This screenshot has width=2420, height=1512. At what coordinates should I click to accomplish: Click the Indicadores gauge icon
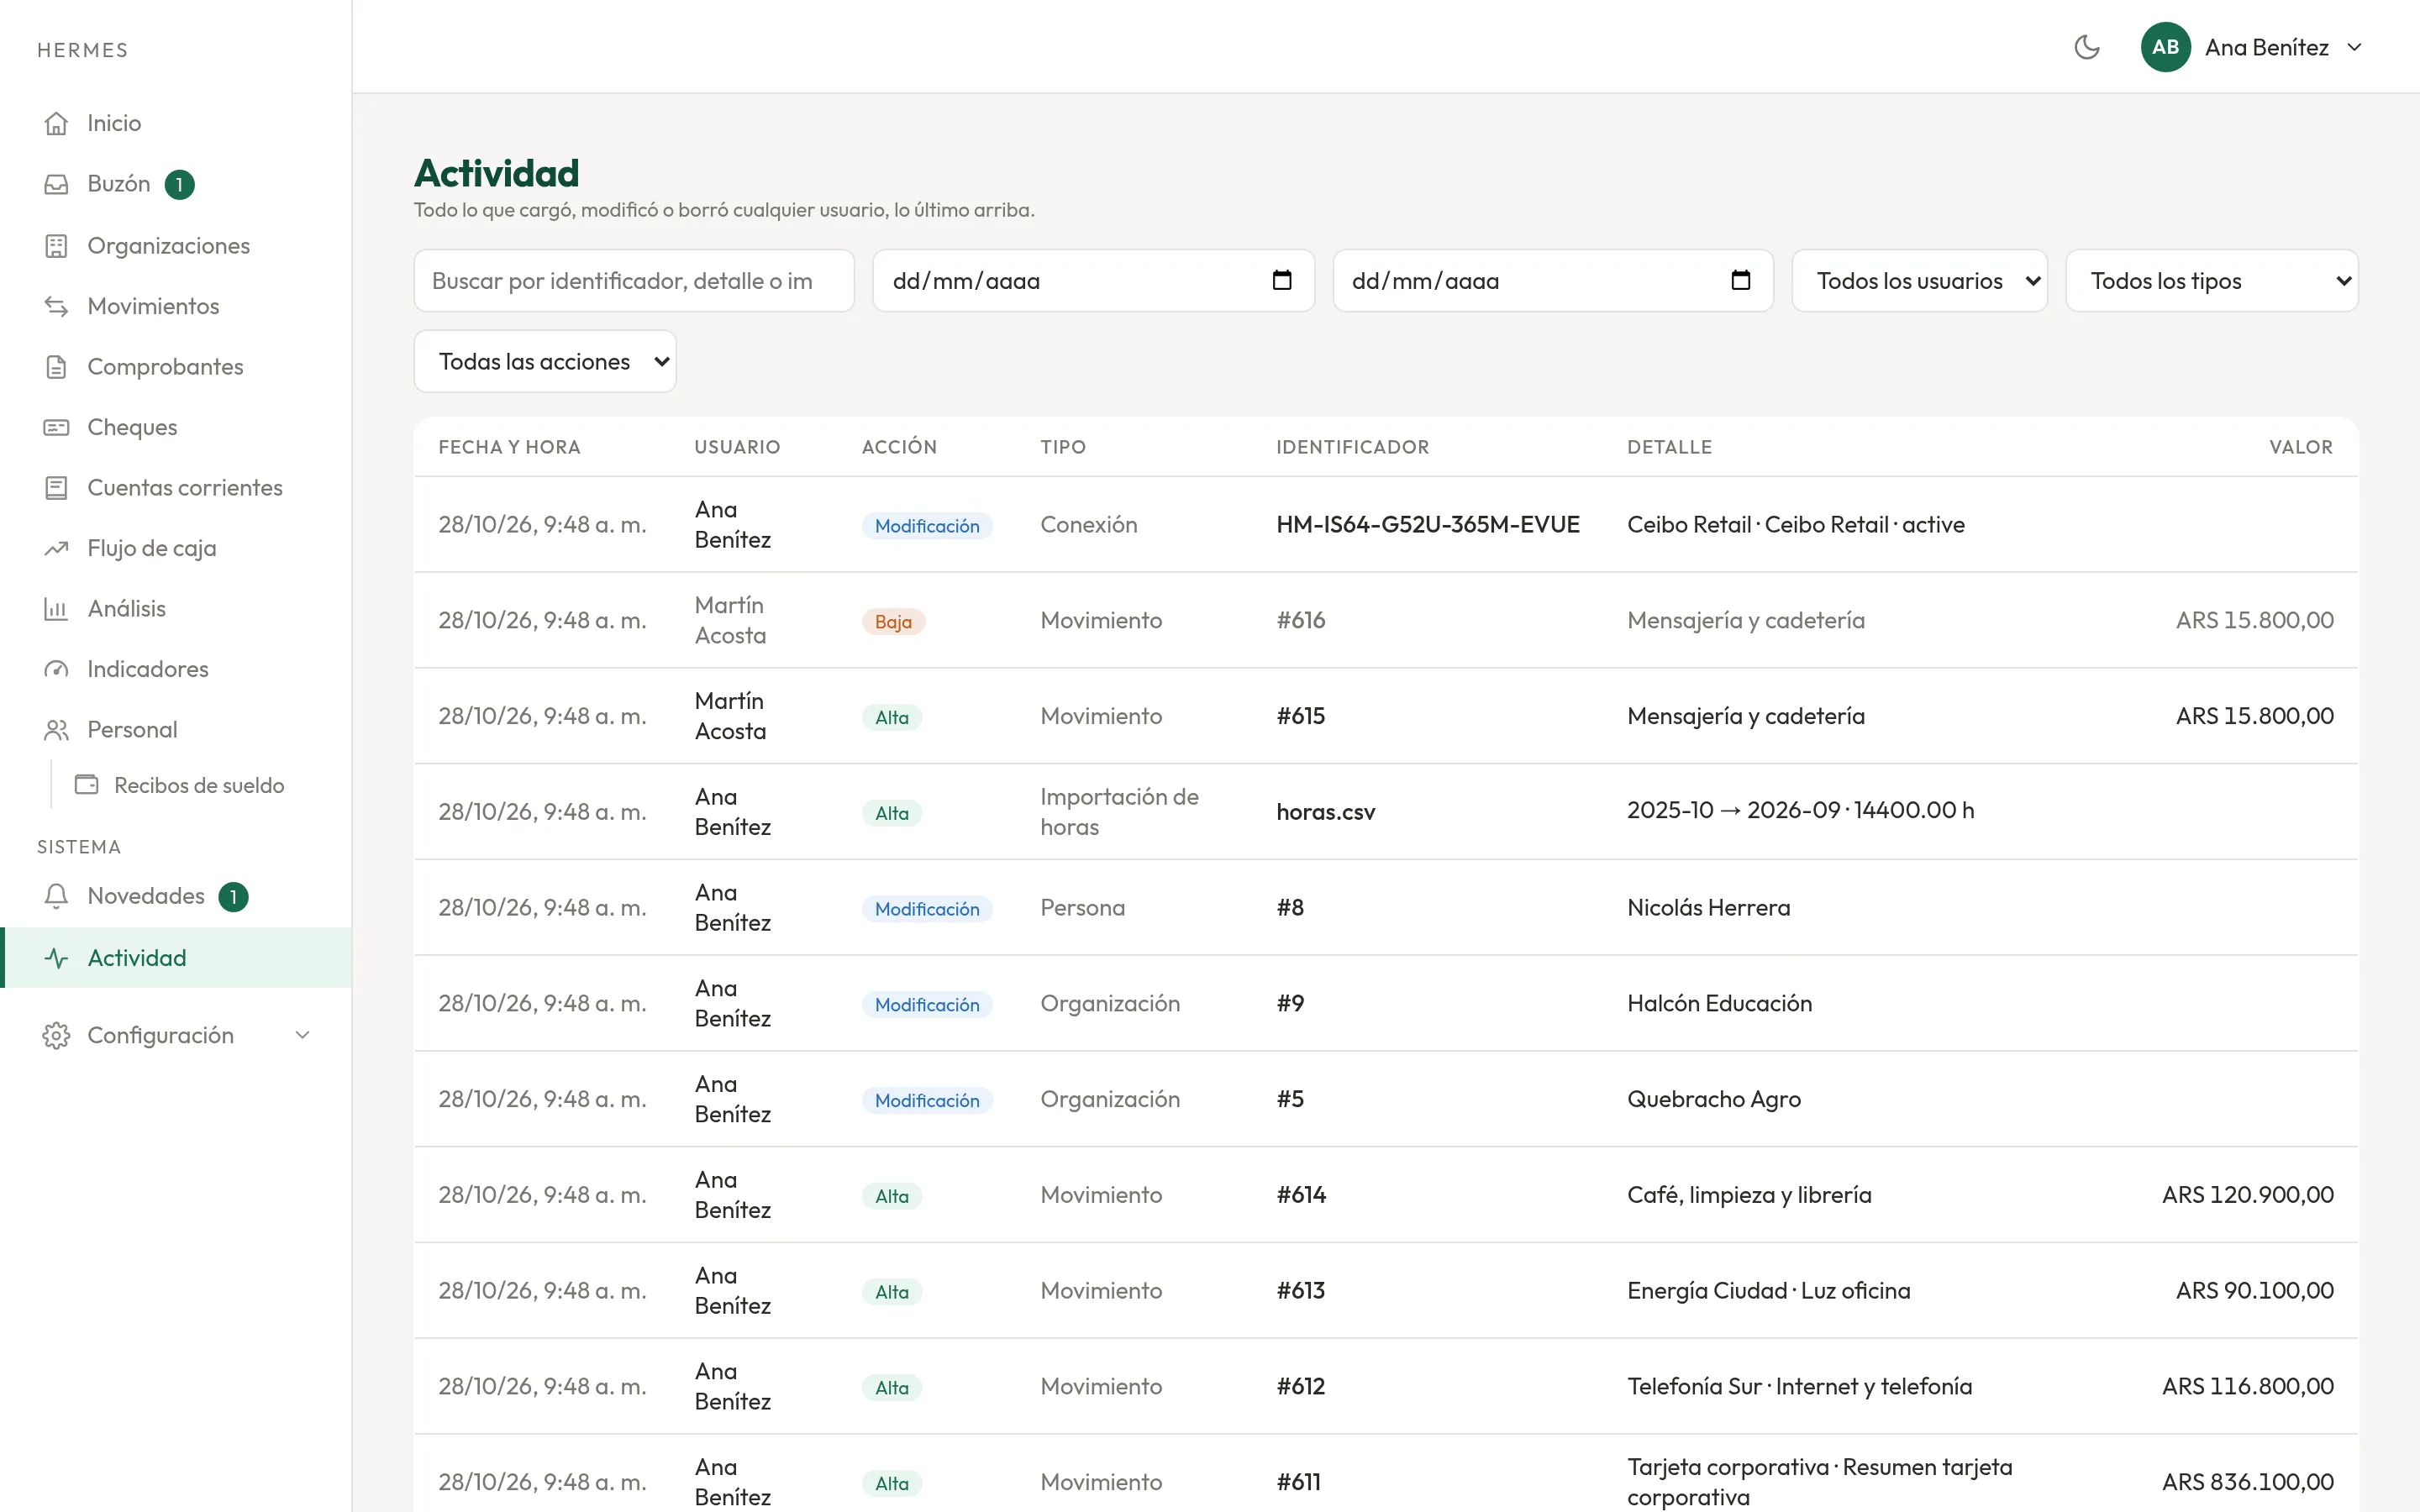point(56,669)
